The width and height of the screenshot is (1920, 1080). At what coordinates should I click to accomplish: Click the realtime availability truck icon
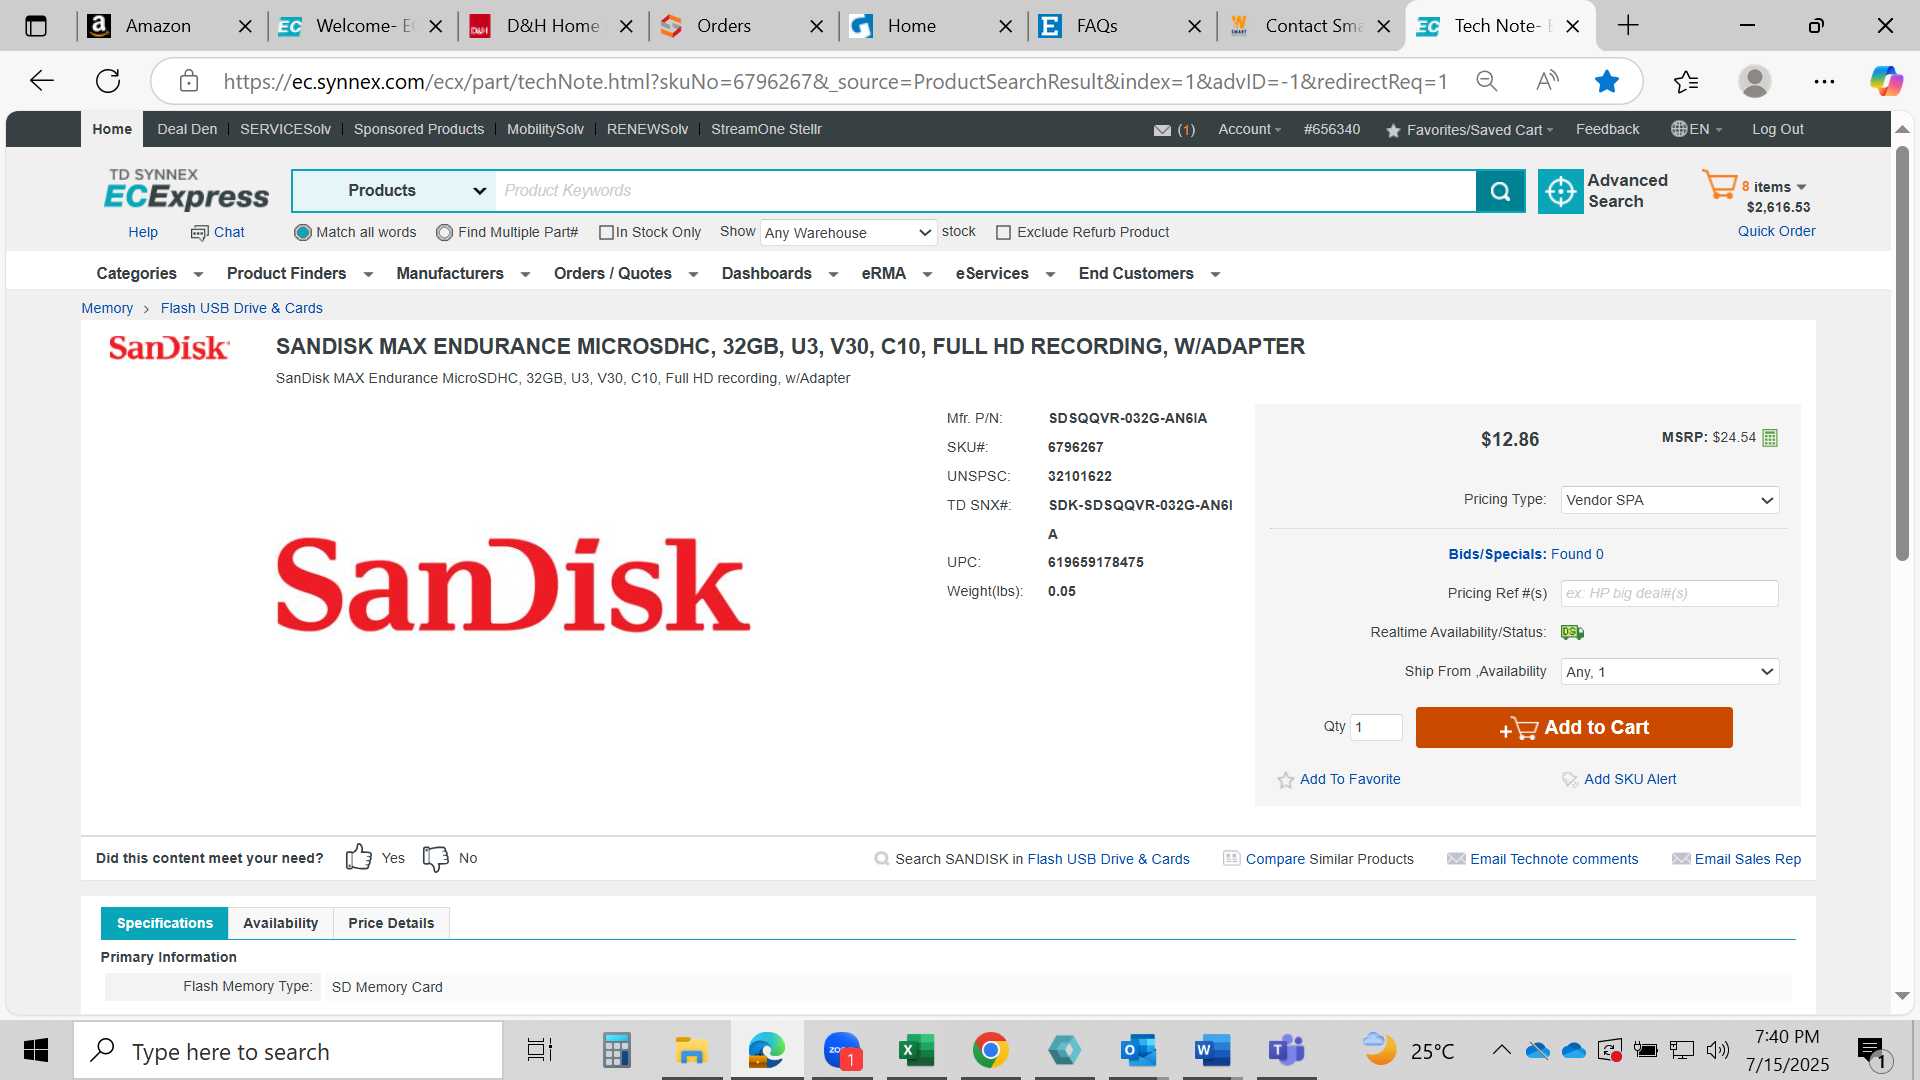click(x=1573, y=632)
